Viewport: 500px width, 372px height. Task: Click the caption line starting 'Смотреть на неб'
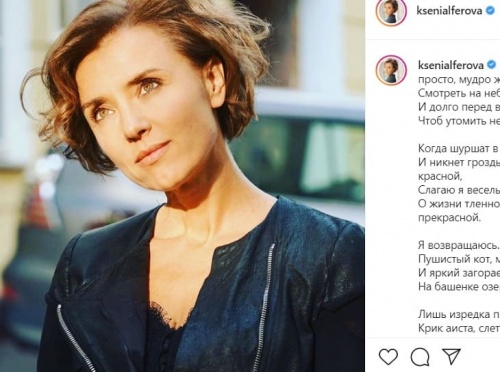(x=459, y=93)
